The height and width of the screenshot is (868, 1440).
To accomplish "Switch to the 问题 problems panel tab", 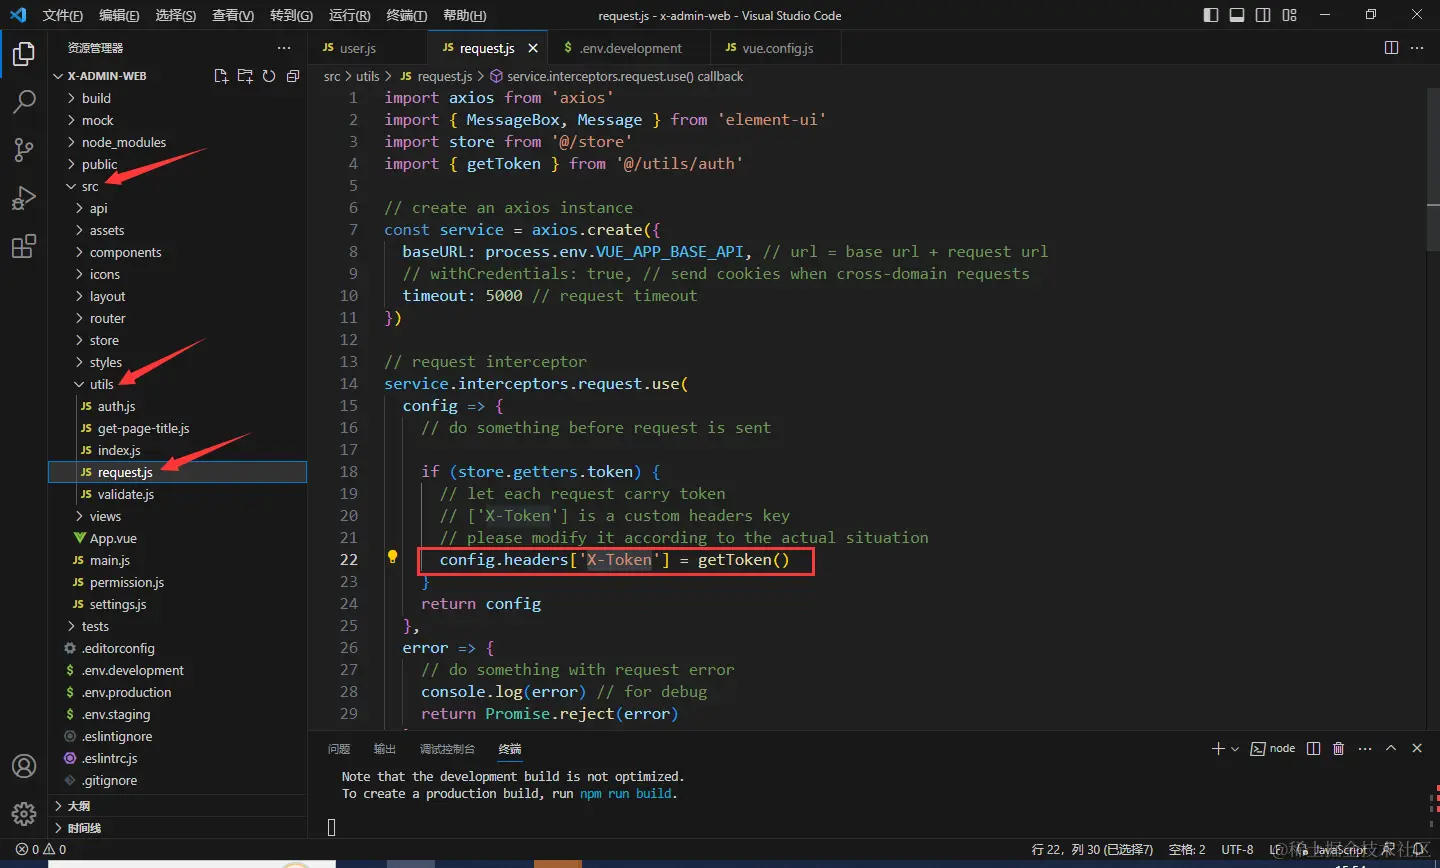I will pyautogui.click(x=339, y=748).
